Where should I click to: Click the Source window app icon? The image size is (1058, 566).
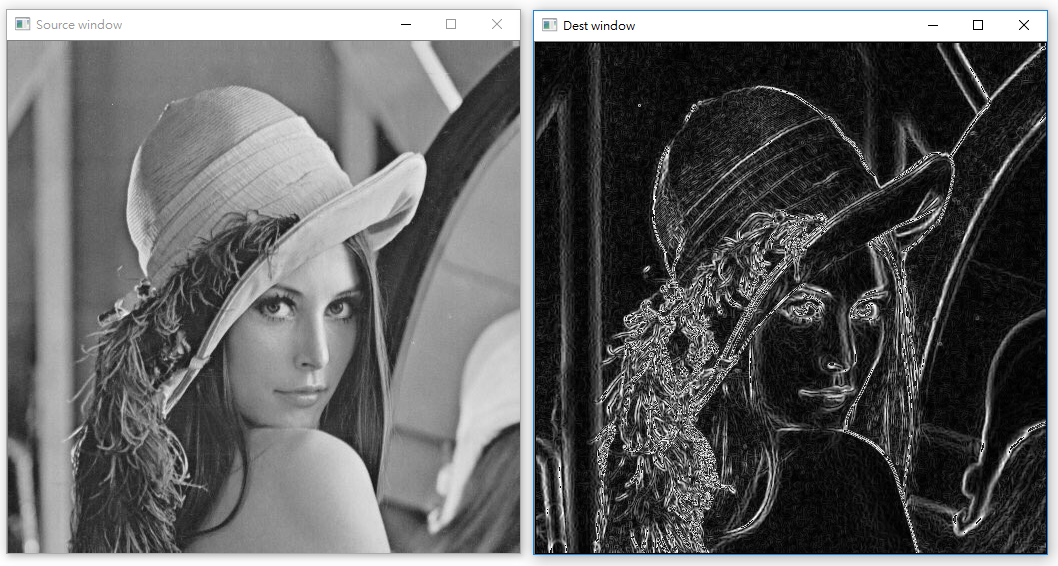22,24
